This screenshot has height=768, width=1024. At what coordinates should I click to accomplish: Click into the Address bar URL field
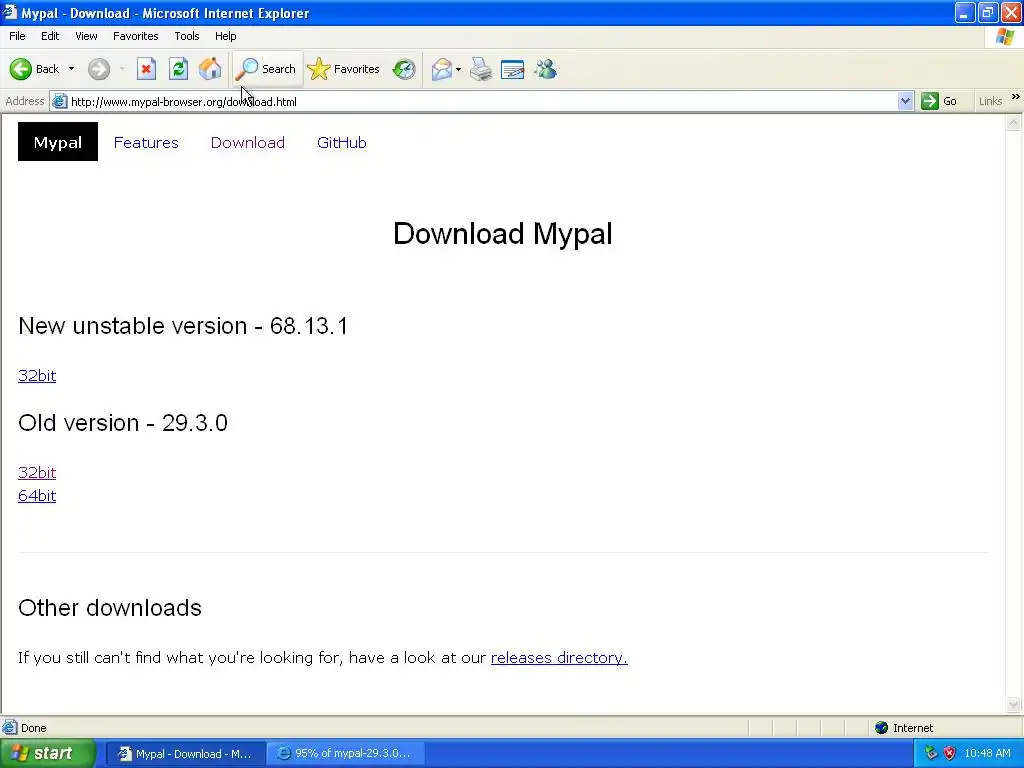point(482,101)
